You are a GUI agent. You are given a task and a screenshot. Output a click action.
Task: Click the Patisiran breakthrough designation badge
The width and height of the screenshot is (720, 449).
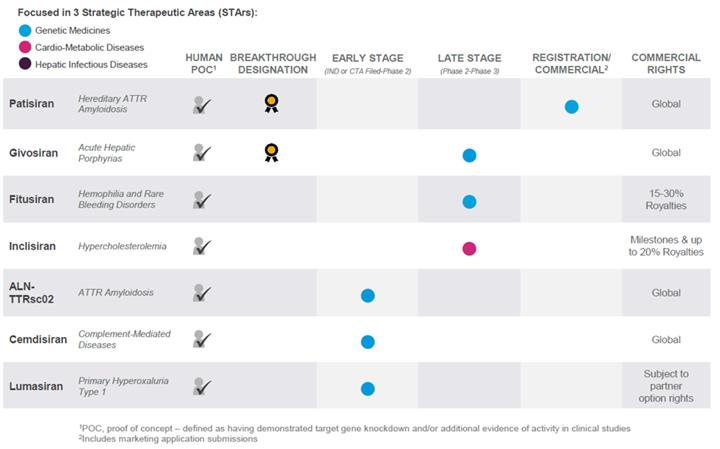(270, 104)
